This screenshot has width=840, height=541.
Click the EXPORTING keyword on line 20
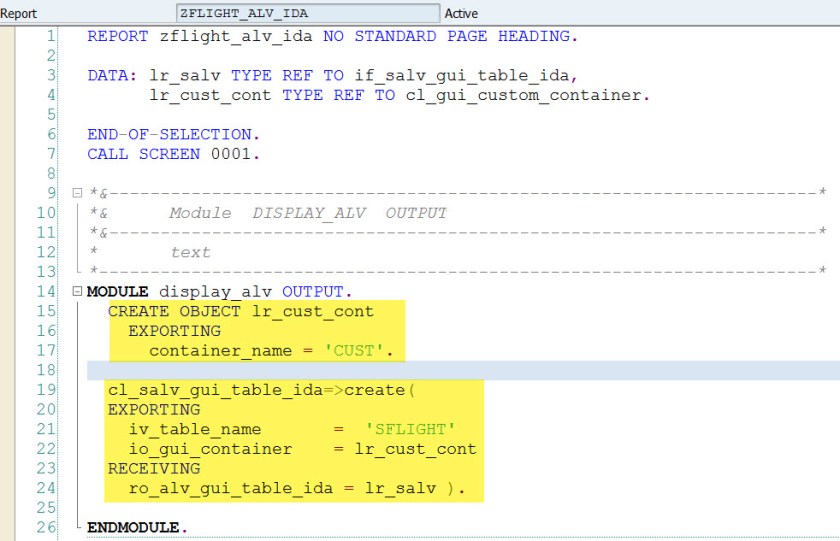154,410
